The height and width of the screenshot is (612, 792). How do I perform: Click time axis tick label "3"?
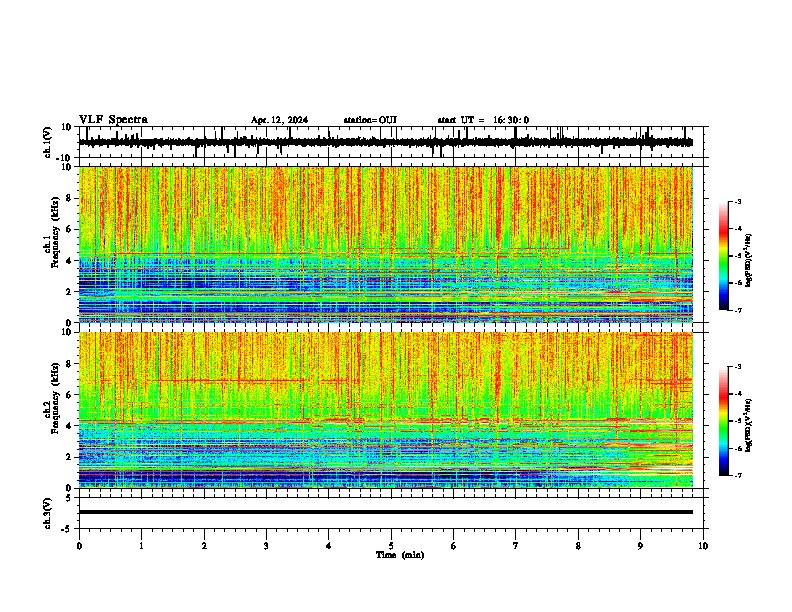click(266, 546)
